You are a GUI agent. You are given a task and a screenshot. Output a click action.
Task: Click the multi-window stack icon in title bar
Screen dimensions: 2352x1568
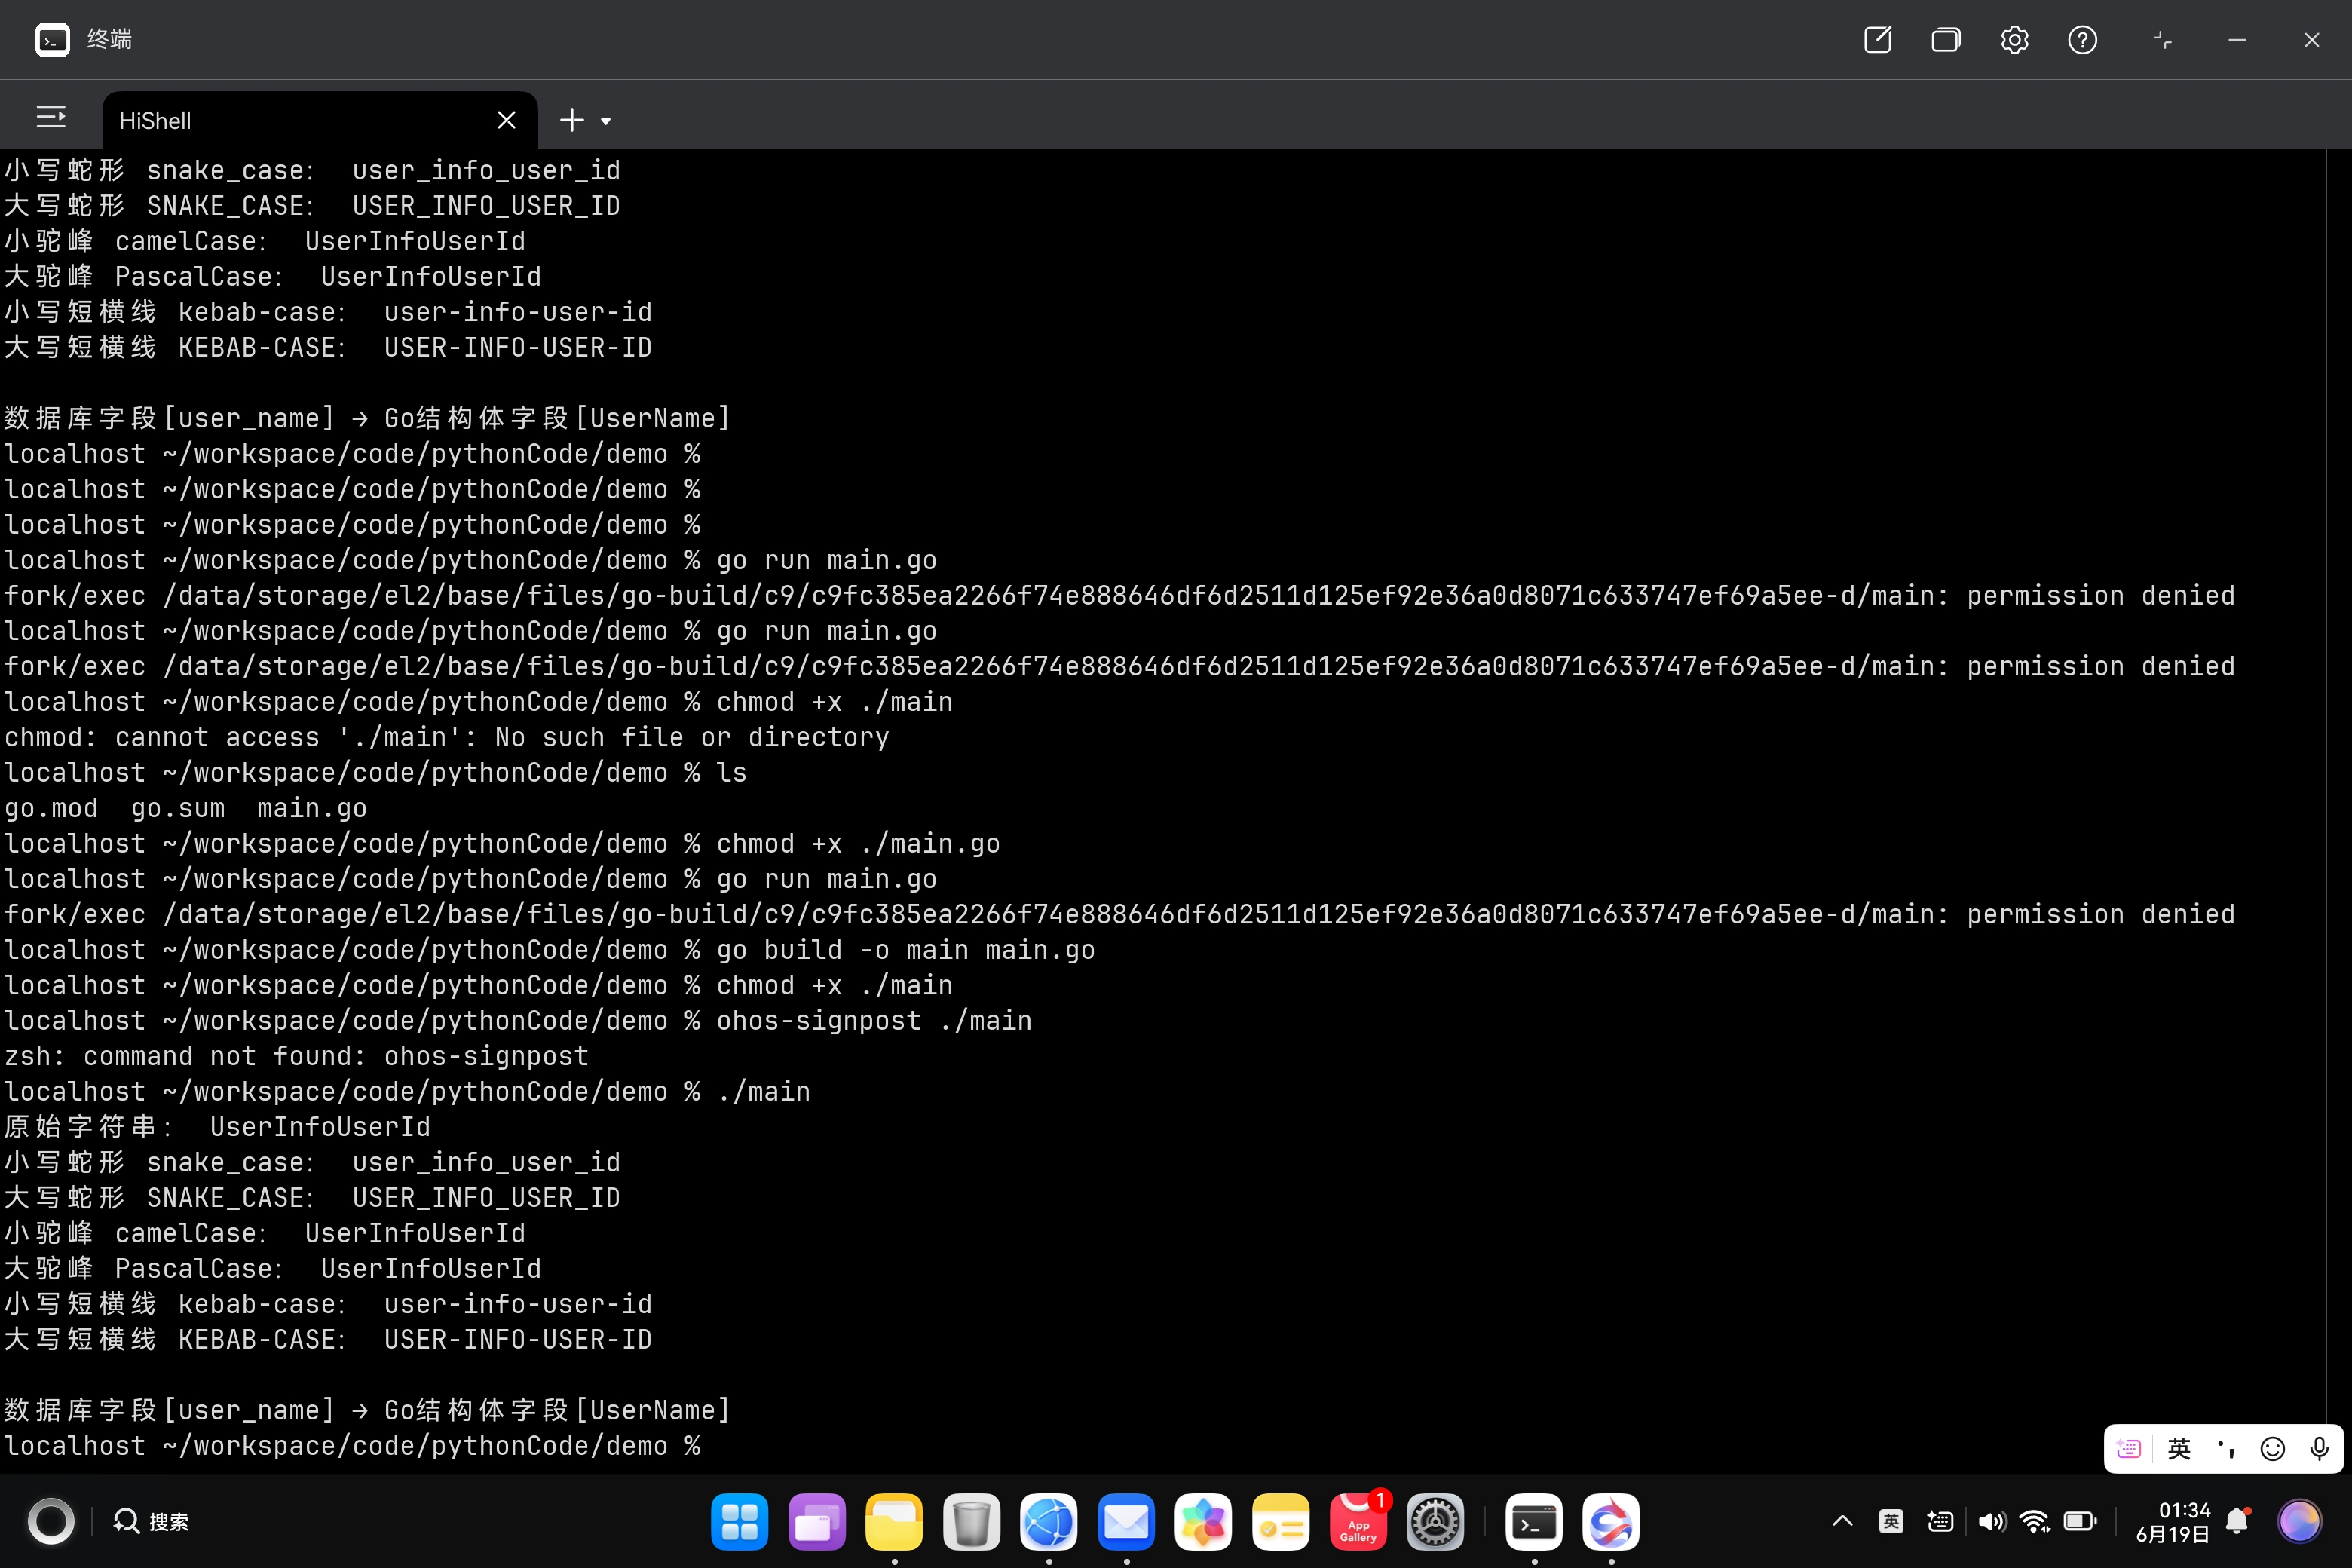[1945, 40]
